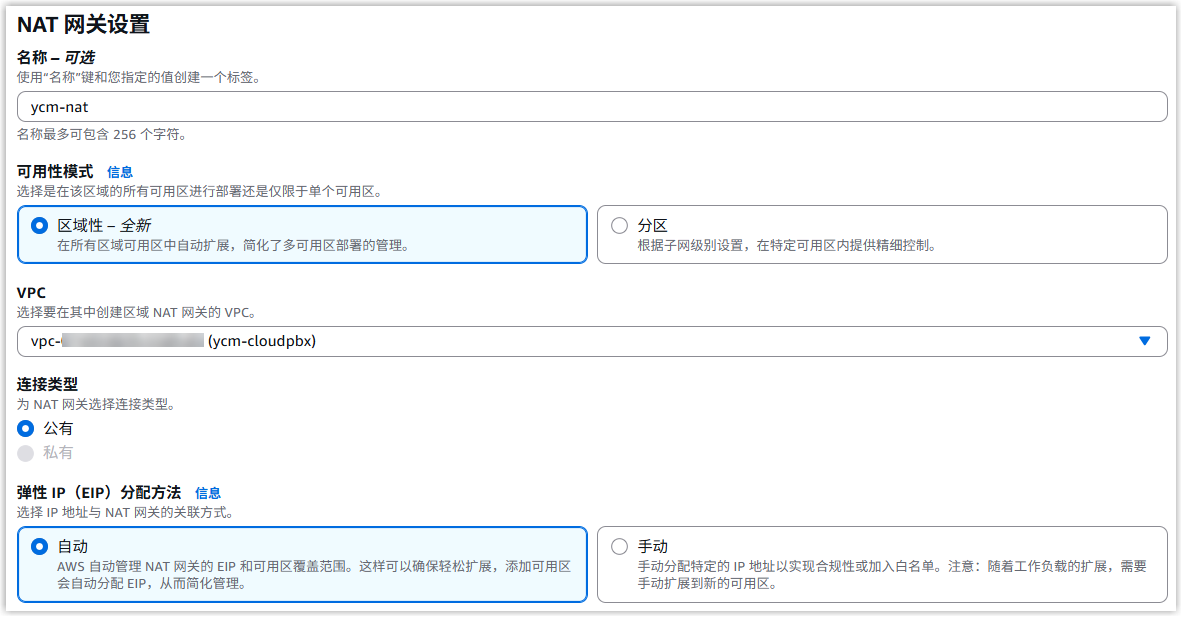The height and width of the screenshot is (617, 1182).
Task: Click the 分区 card description text
Action: click(x=786, y=245)
